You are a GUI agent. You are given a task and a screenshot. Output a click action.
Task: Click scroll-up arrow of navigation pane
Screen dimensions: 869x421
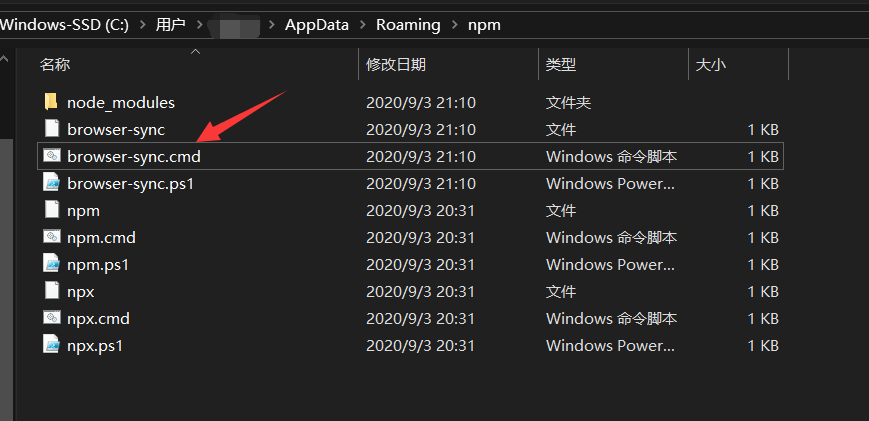click(4, 59)
